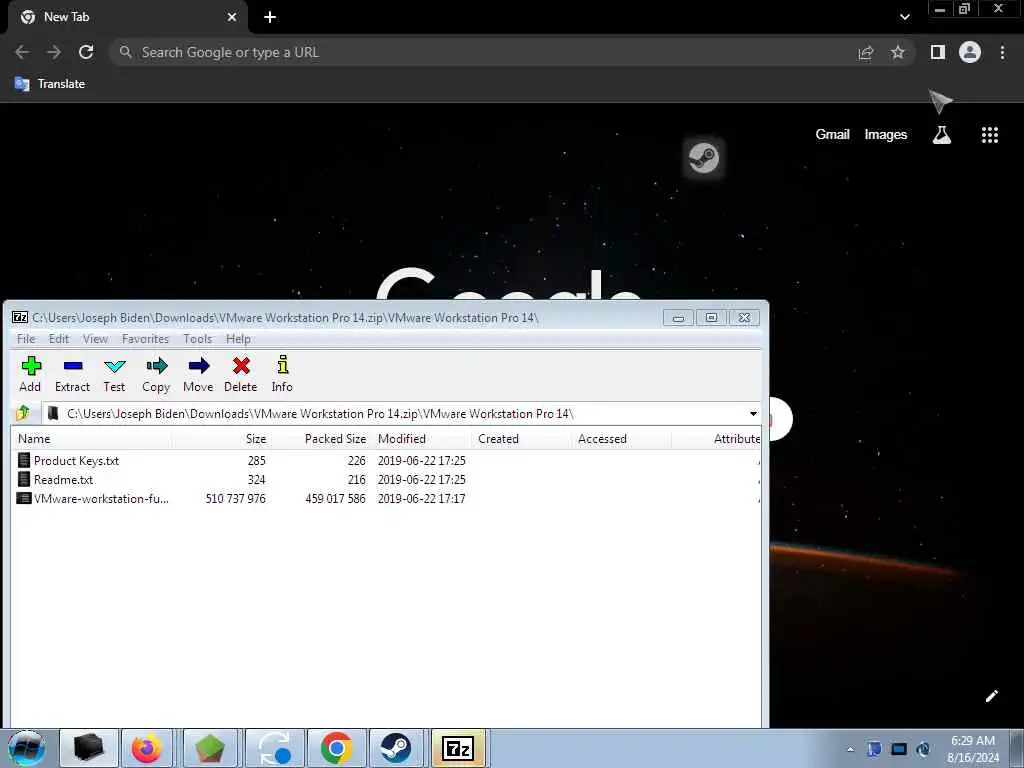The height and width of the screenshot is (768, 1024).
Task: Sort by Packed Size column header
Action: (x=321, y=439)
